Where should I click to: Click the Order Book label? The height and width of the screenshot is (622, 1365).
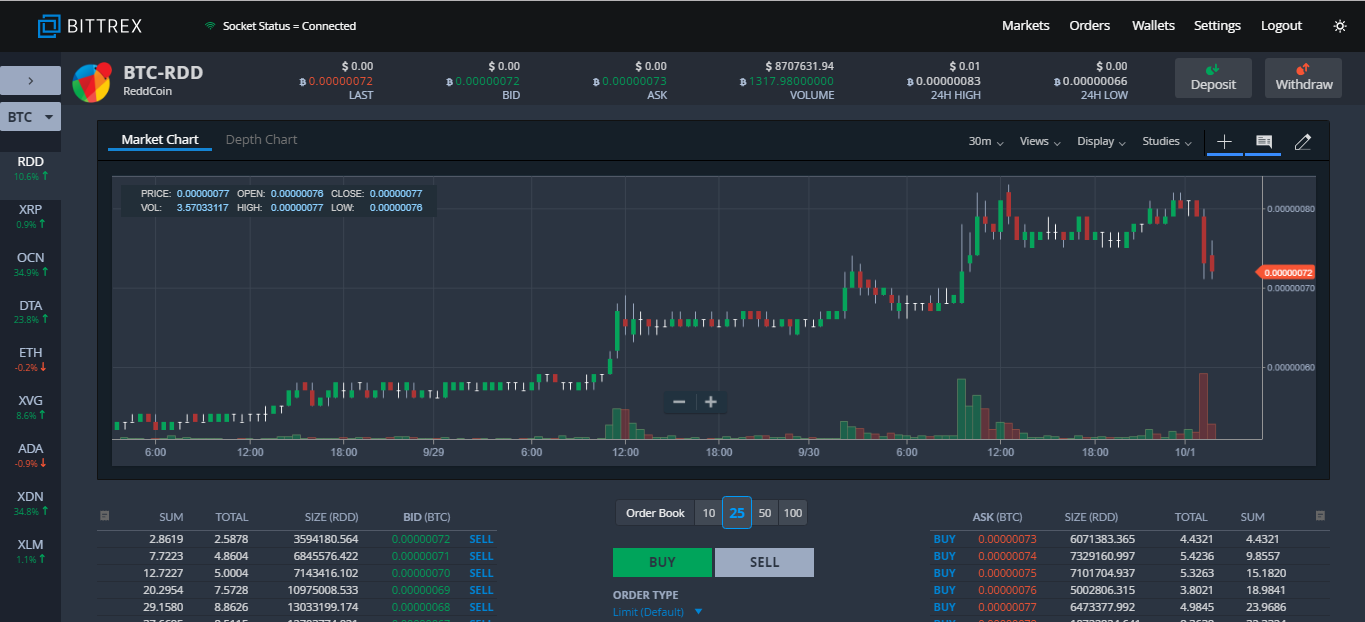pyautogui.click(x=655, y=513)
